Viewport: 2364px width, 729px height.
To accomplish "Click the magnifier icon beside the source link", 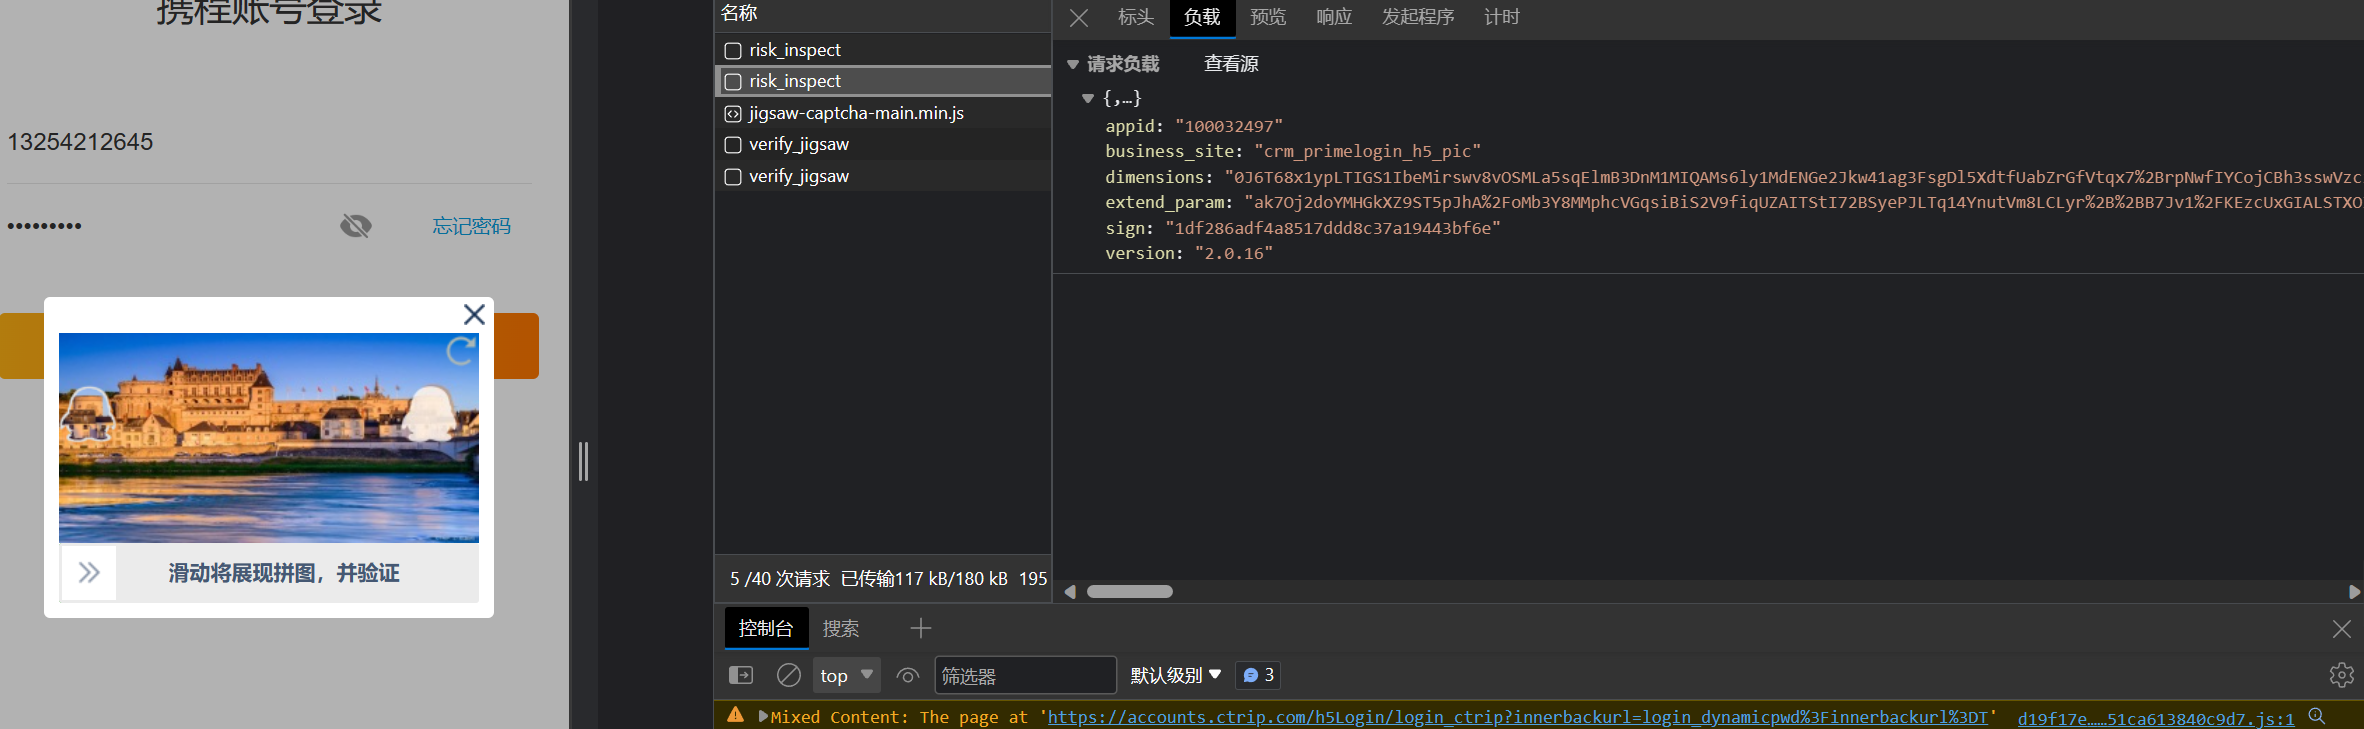I will point(2317,716).
